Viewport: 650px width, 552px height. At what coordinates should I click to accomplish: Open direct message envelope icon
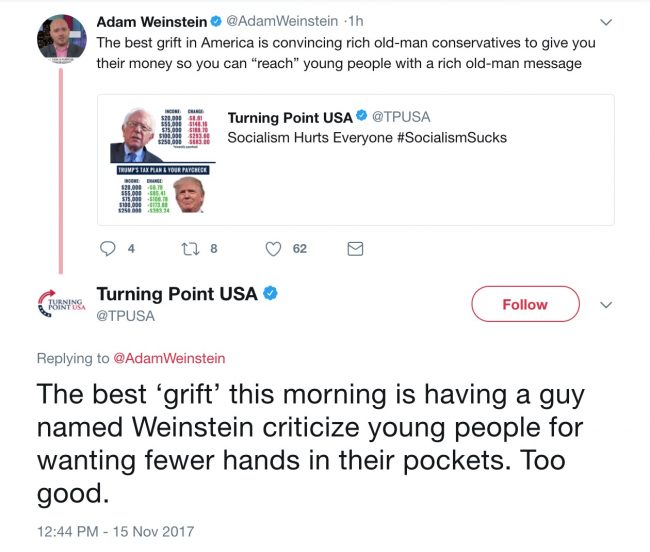355,249
